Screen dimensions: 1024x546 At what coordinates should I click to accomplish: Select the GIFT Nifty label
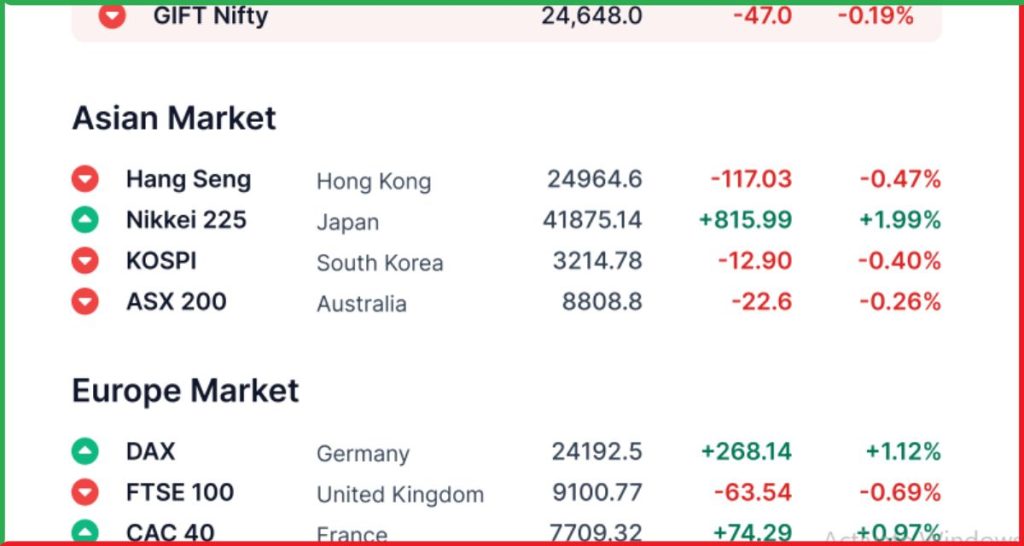(x=210, y=16)
